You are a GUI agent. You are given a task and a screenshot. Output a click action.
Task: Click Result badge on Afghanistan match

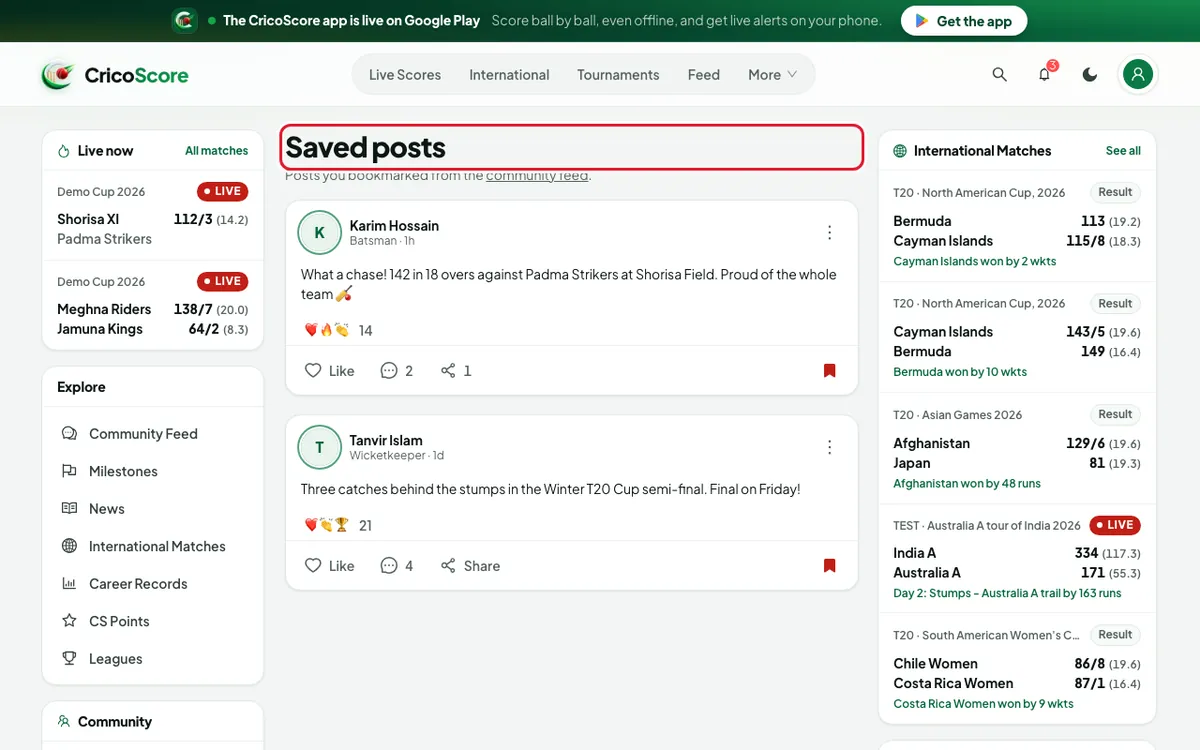pyautogui.click(x=1115, y=414)
